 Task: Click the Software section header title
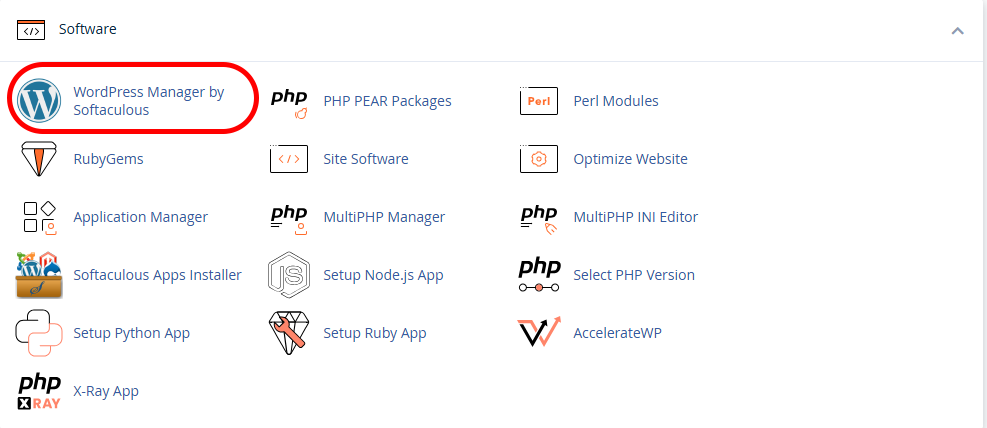tap(87, 29)
